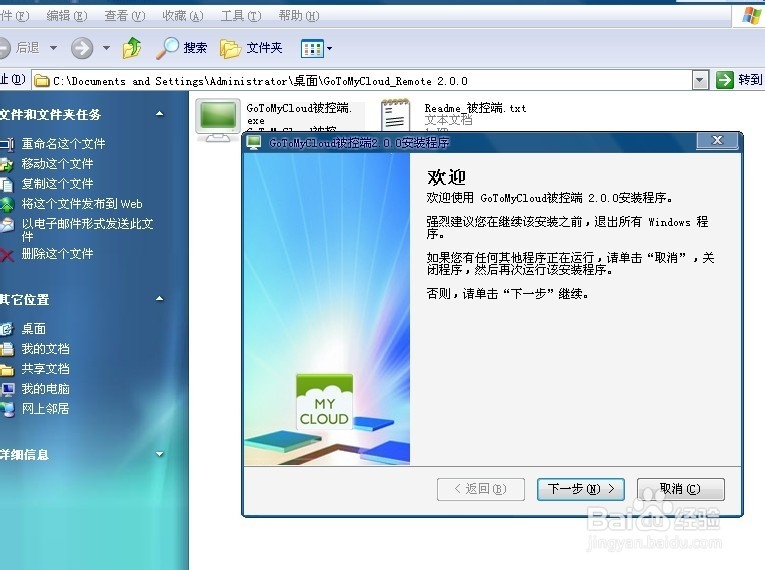The height and width of the screenshot is (570, 765).
Task: Open the Views dropdown arrow
Action: click(x=329, y=48)
